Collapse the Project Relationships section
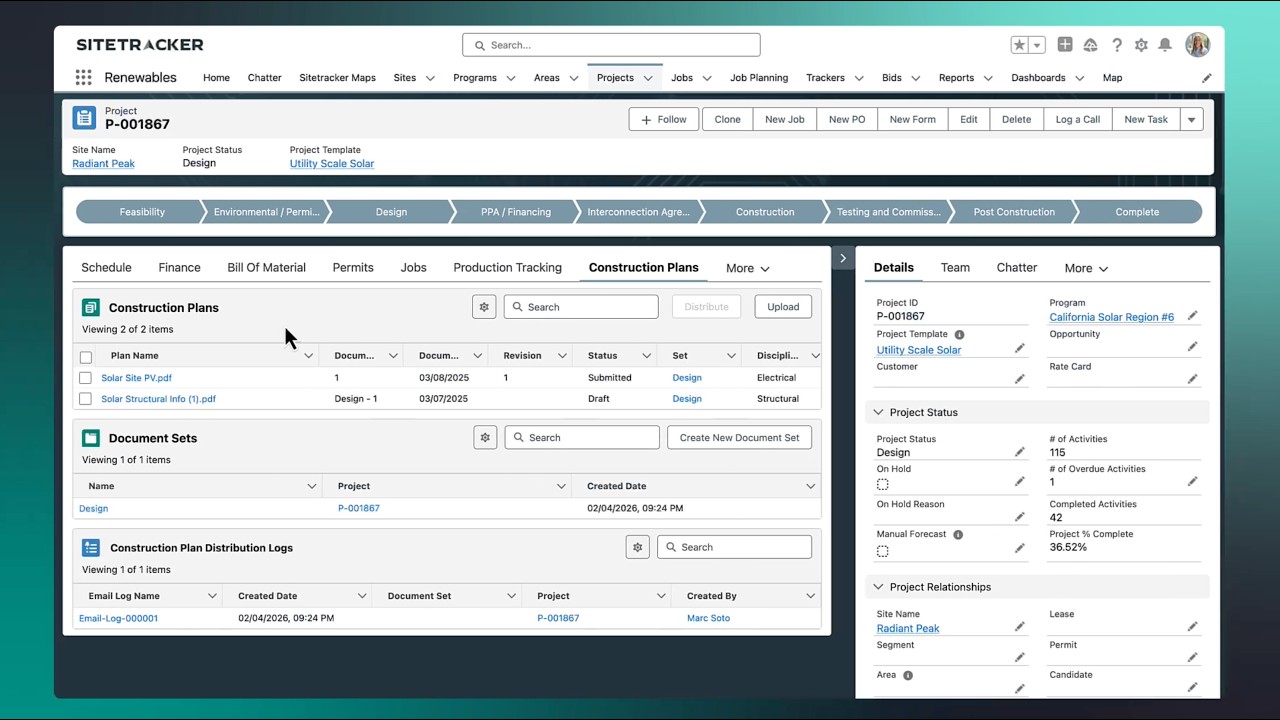This screenshot has width=1280, height=720. coord(878,587)
